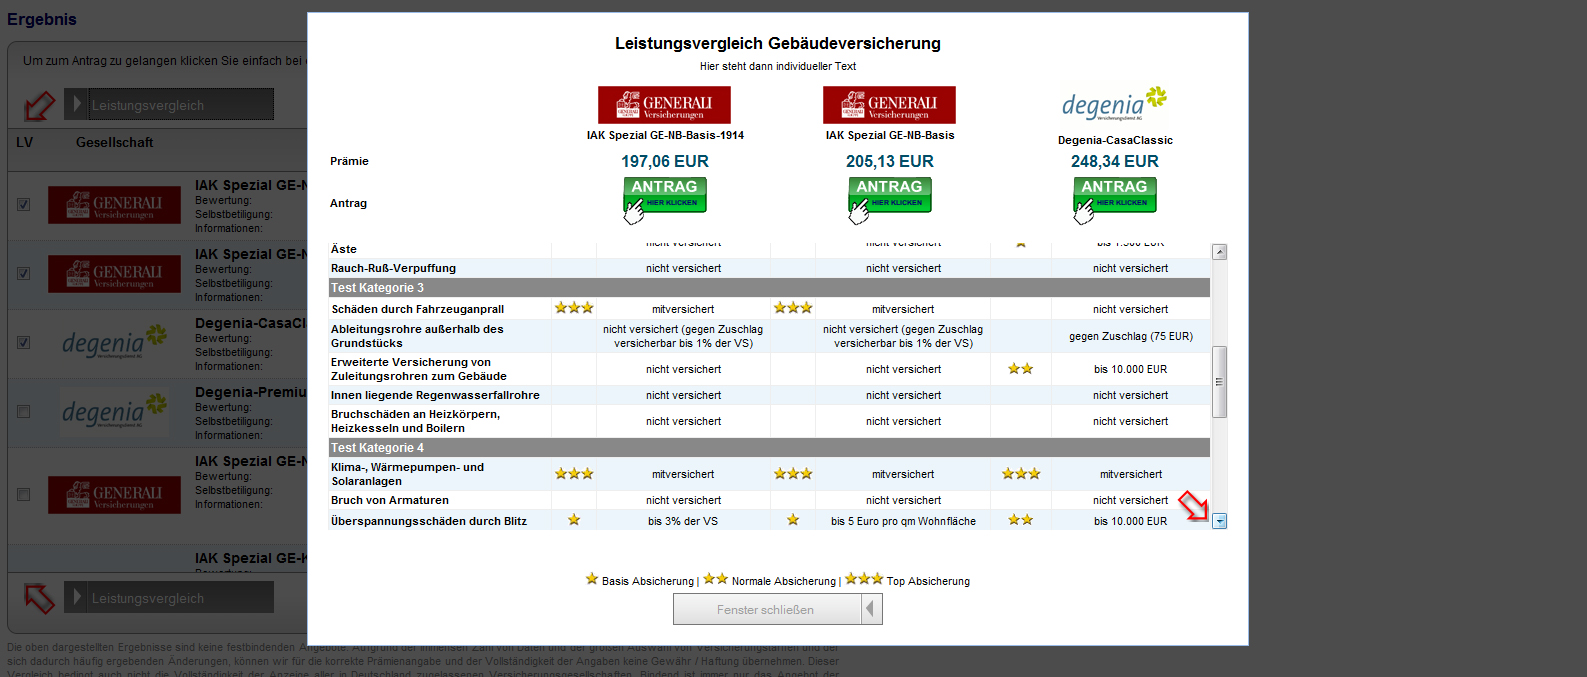Click two stars beside 'bis 10.000 EUR' Überspannungsschäden

(1020, 520)
